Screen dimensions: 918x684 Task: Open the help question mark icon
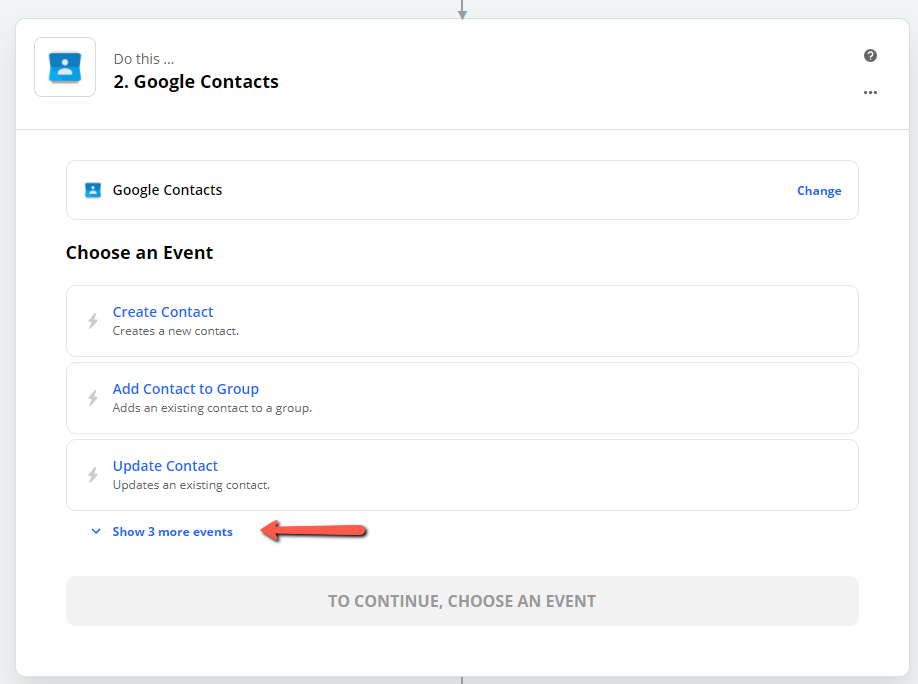coord(870,56)
